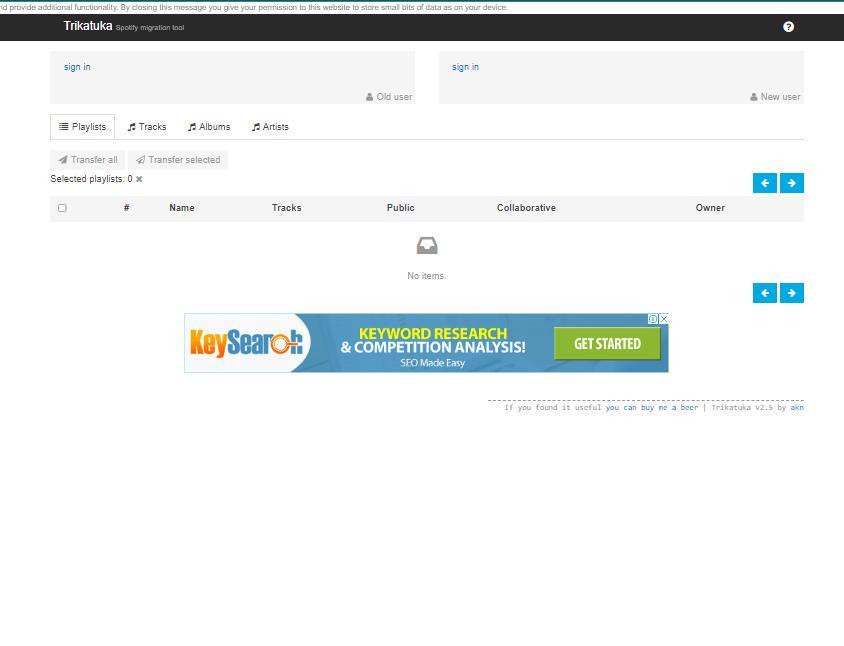
Task: Clear selected playlists with the x icon
Action: [139, 179]
